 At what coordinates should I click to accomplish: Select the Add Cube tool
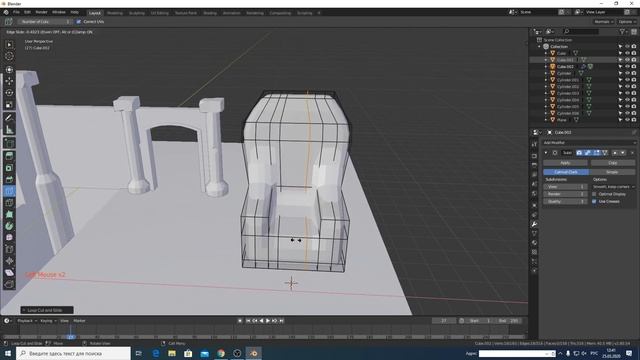[x=9, y=143]
